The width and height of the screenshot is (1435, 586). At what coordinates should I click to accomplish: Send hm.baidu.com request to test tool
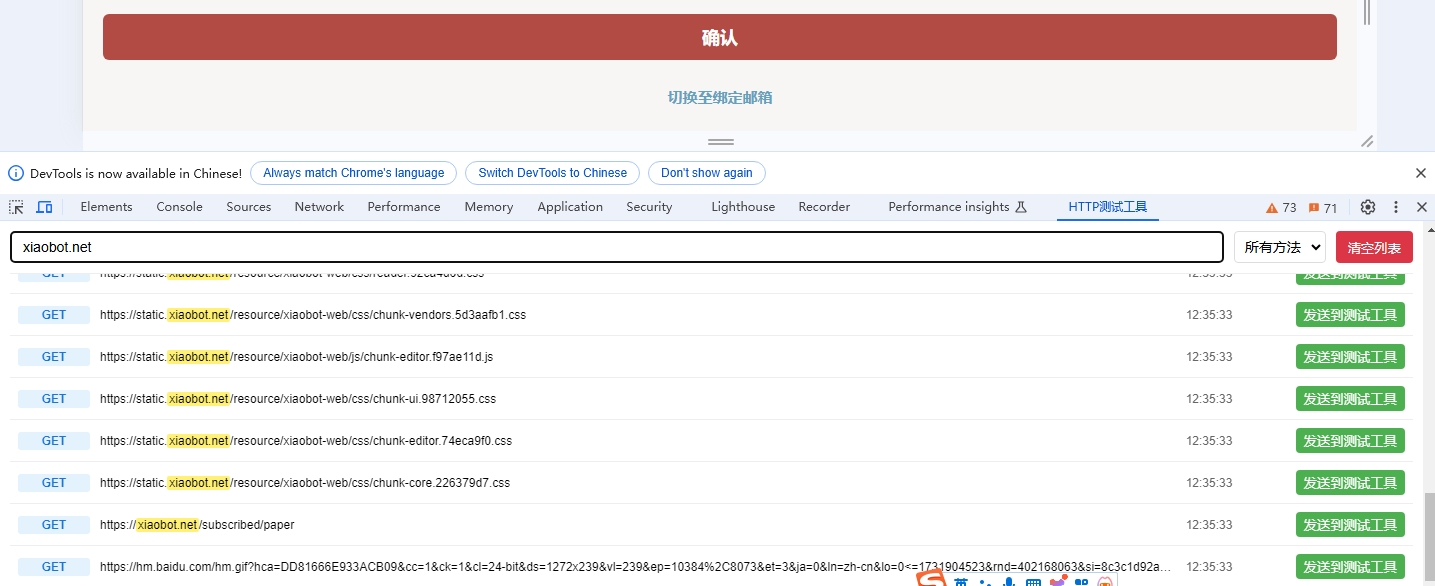[x=1350, y=567]
